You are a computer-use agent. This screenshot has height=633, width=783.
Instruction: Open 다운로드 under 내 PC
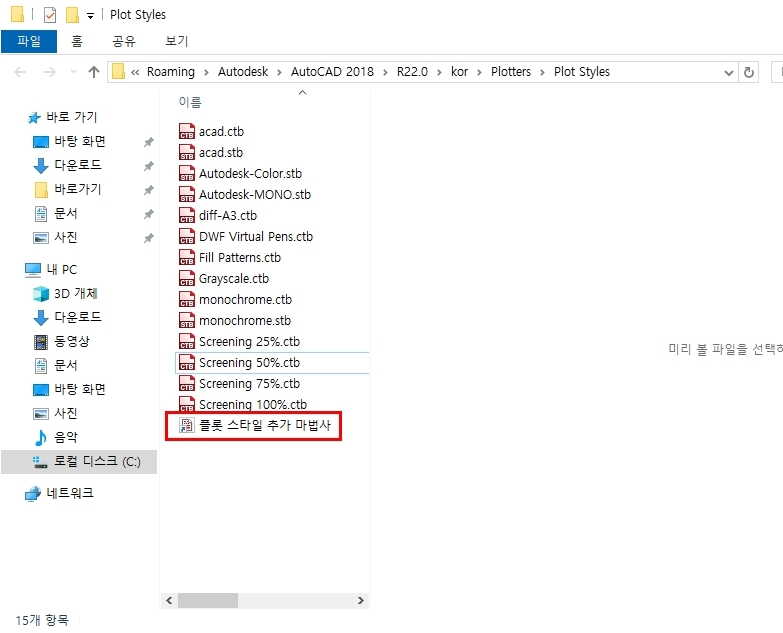click(x=67, y=316)
